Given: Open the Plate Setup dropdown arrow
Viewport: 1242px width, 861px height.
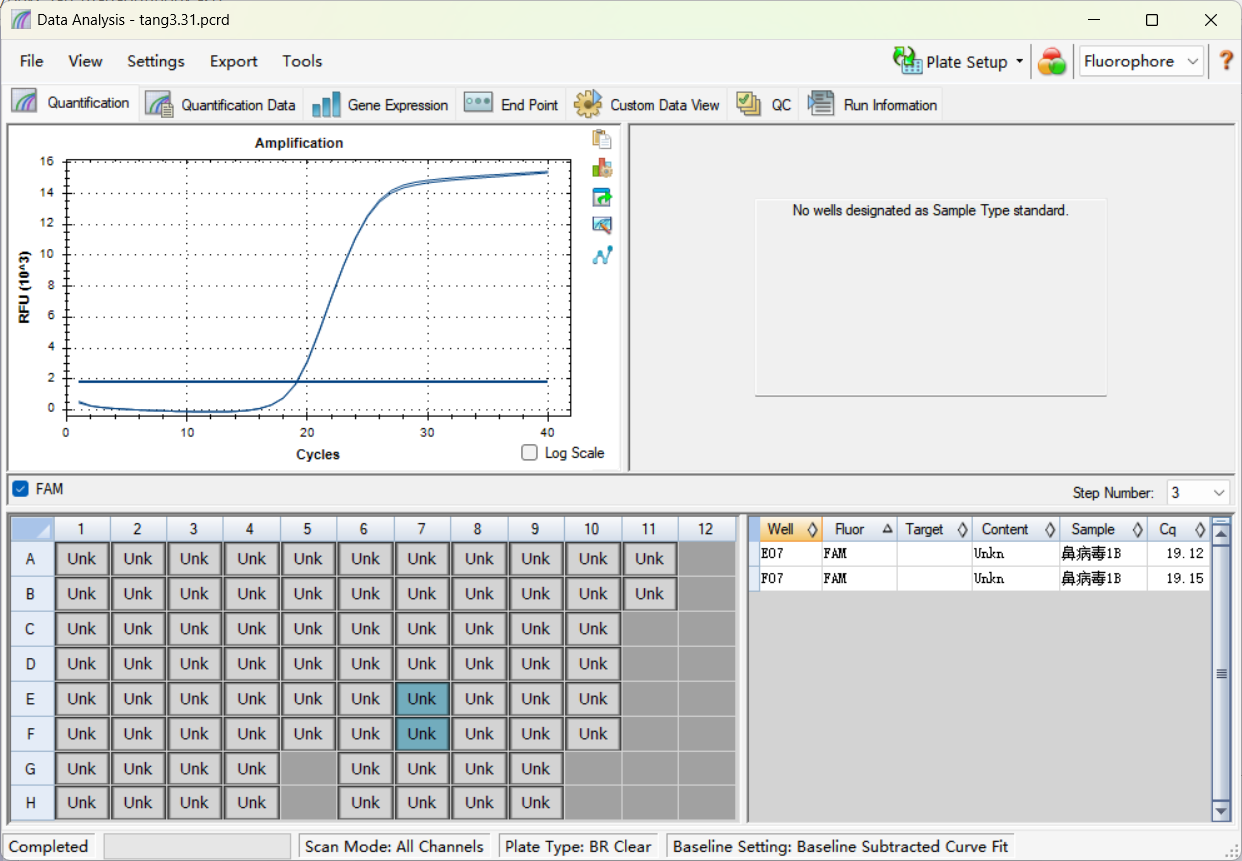Looking at the screenshot, I should (1020, 61).
